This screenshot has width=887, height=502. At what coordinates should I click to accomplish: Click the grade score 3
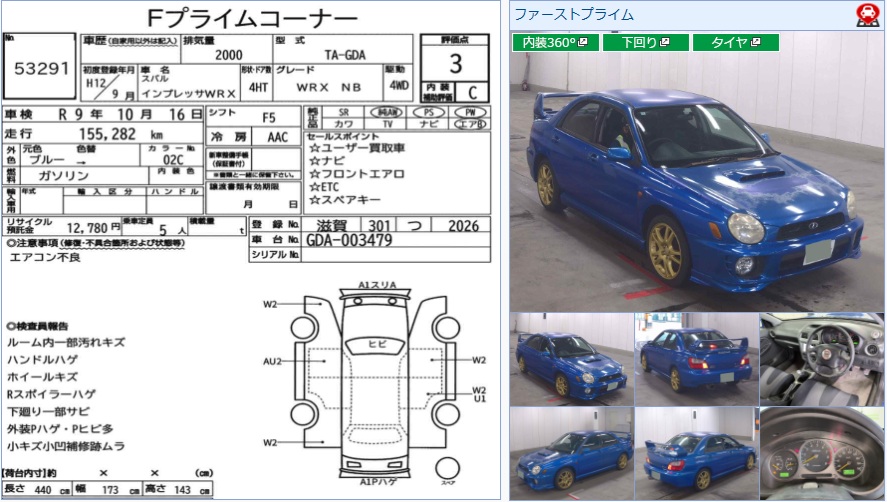[455, 63]
